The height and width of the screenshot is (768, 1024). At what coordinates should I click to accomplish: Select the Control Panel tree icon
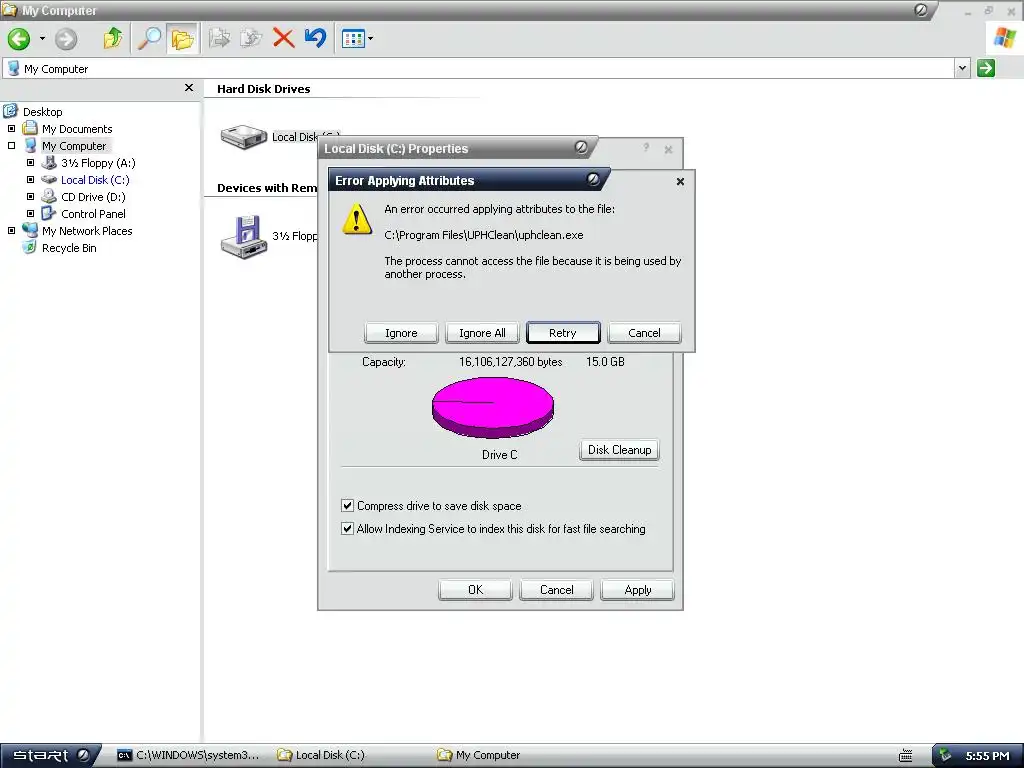[x=49, y=214]
